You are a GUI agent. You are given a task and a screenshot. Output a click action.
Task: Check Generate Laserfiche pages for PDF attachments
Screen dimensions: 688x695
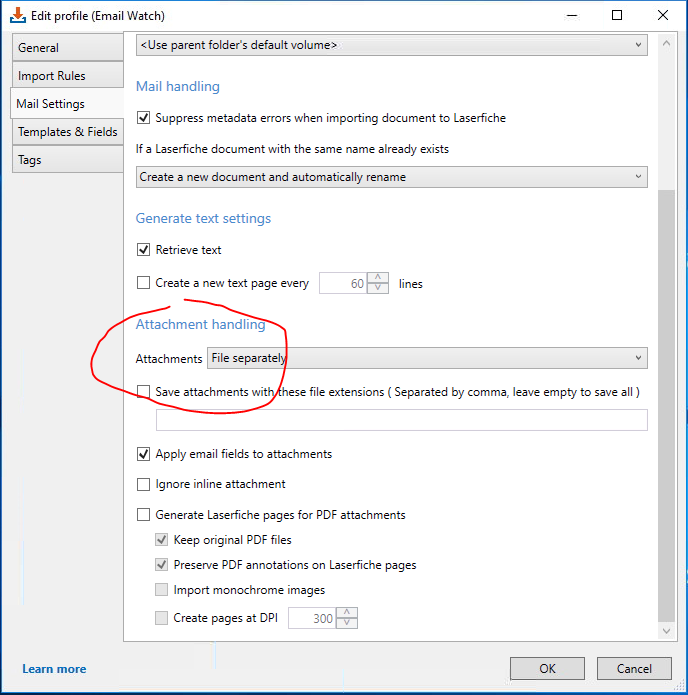pos(143,515)
